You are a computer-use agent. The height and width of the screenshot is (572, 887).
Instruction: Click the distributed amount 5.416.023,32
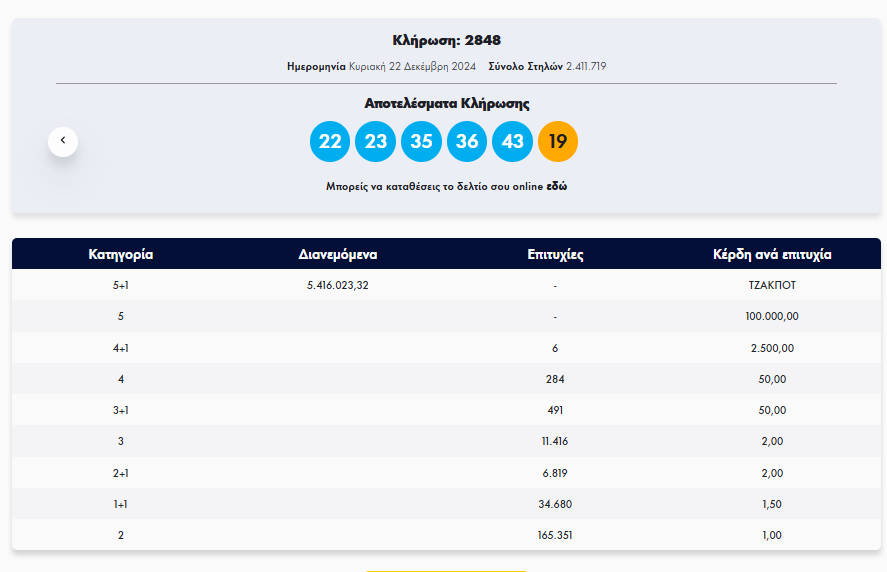point(338,285)
